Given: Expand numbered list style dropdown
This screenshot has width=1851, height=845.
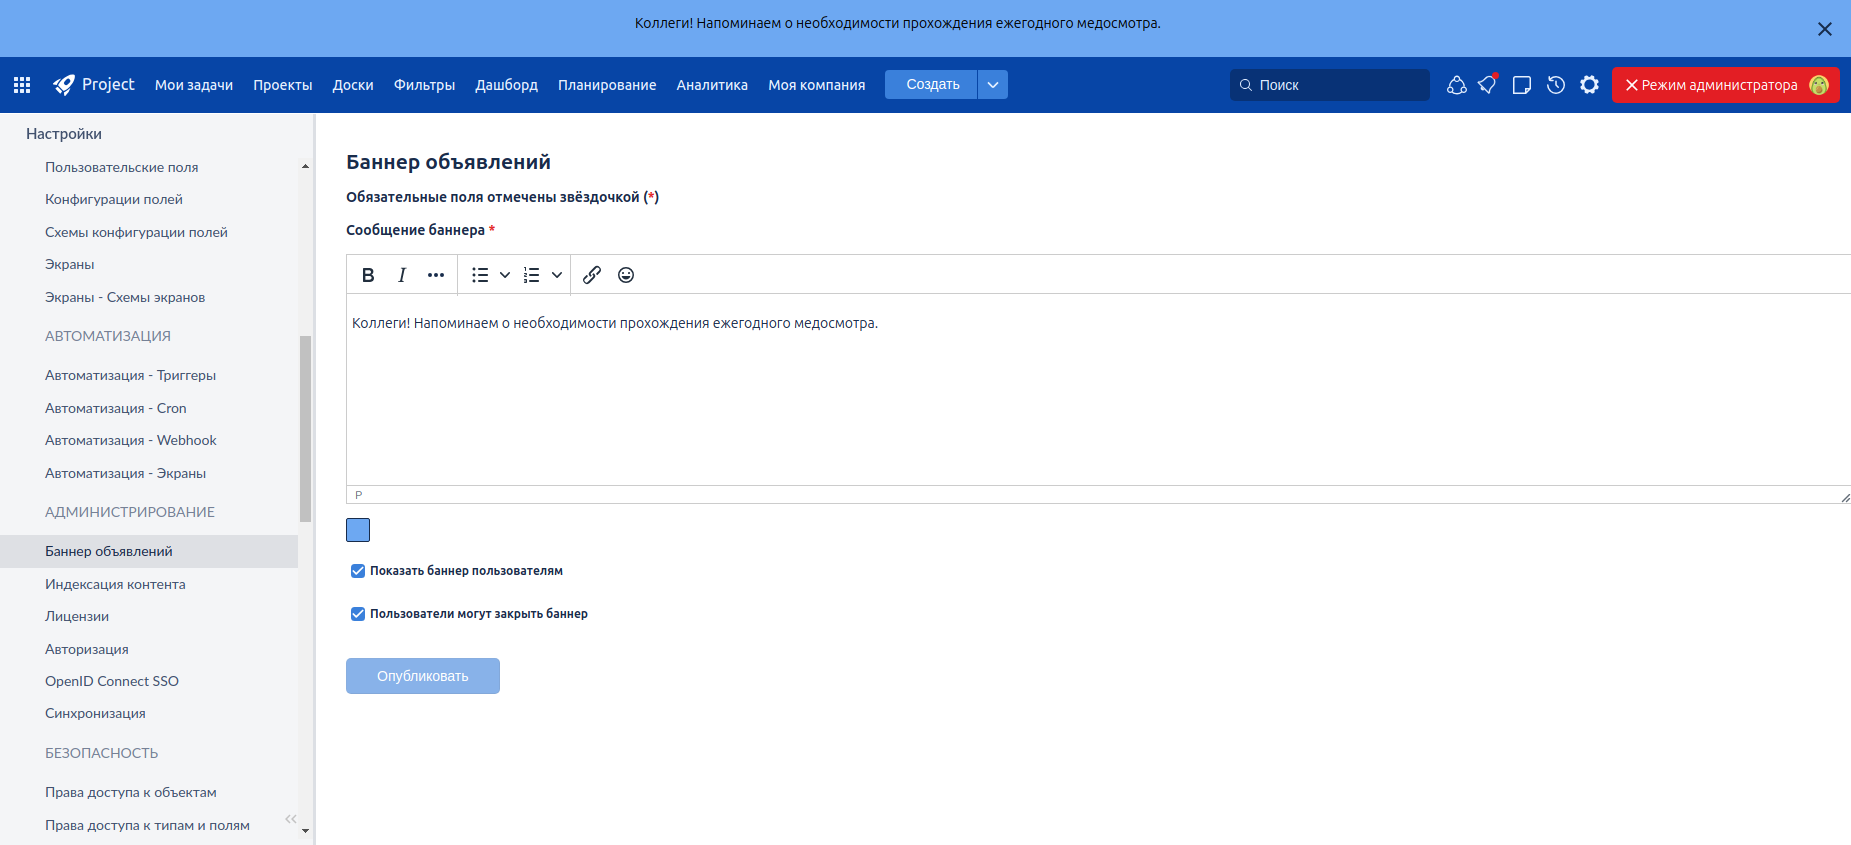Looking at the screenshot, I should pyautogui.click(x=557, y=275).
